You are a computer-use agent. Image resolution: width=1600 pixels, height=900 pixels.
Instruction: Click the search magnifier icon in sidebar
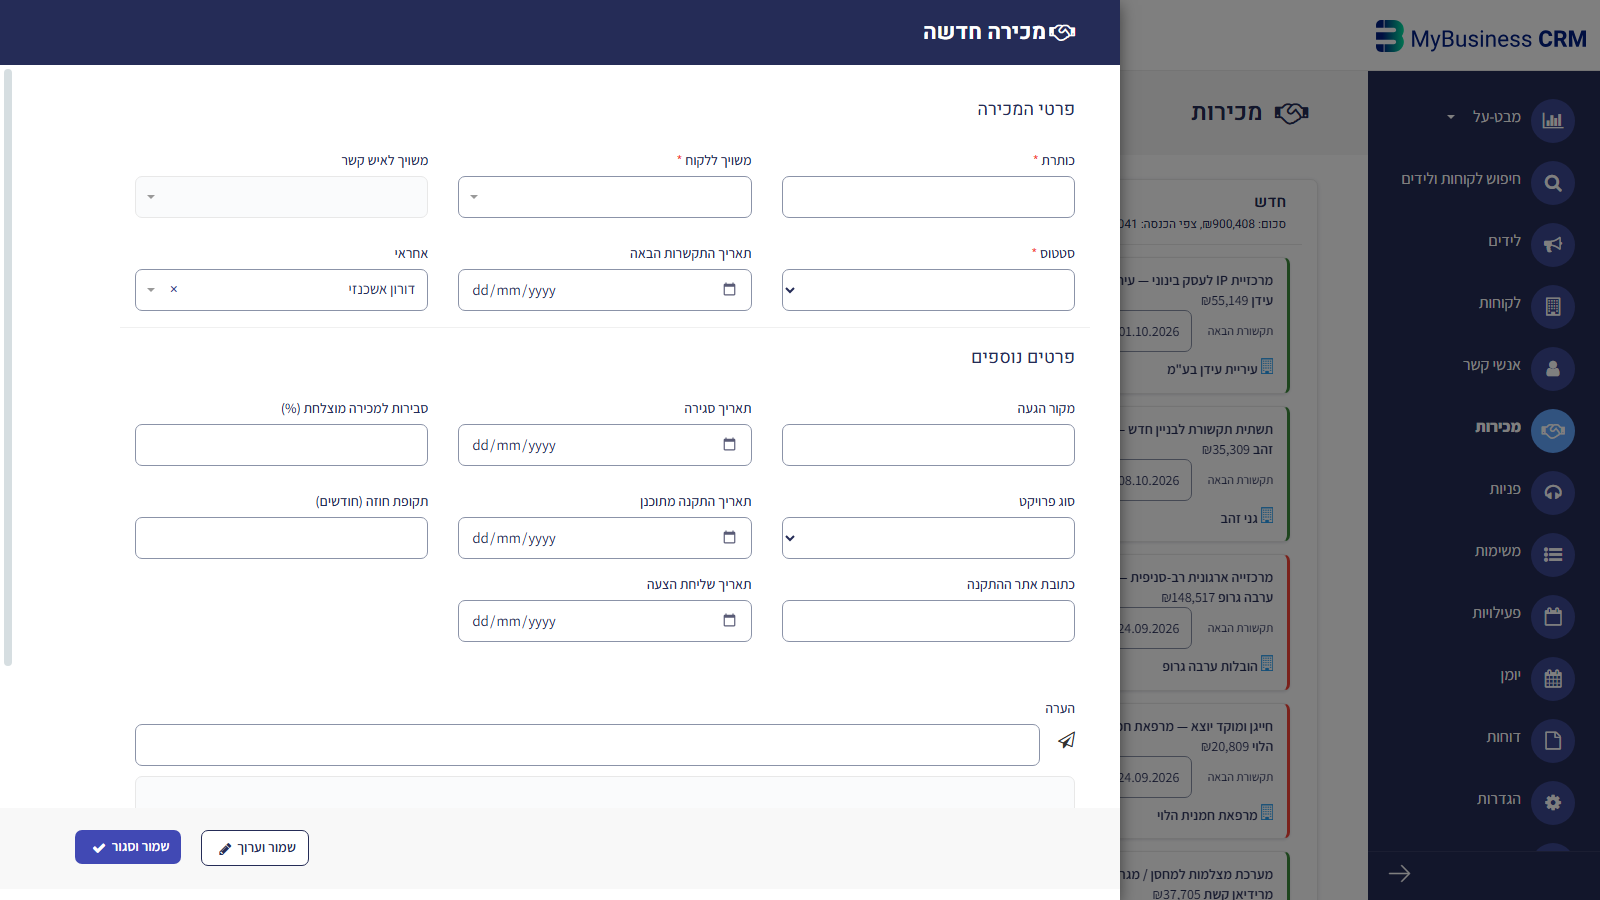click(1552, 183)
